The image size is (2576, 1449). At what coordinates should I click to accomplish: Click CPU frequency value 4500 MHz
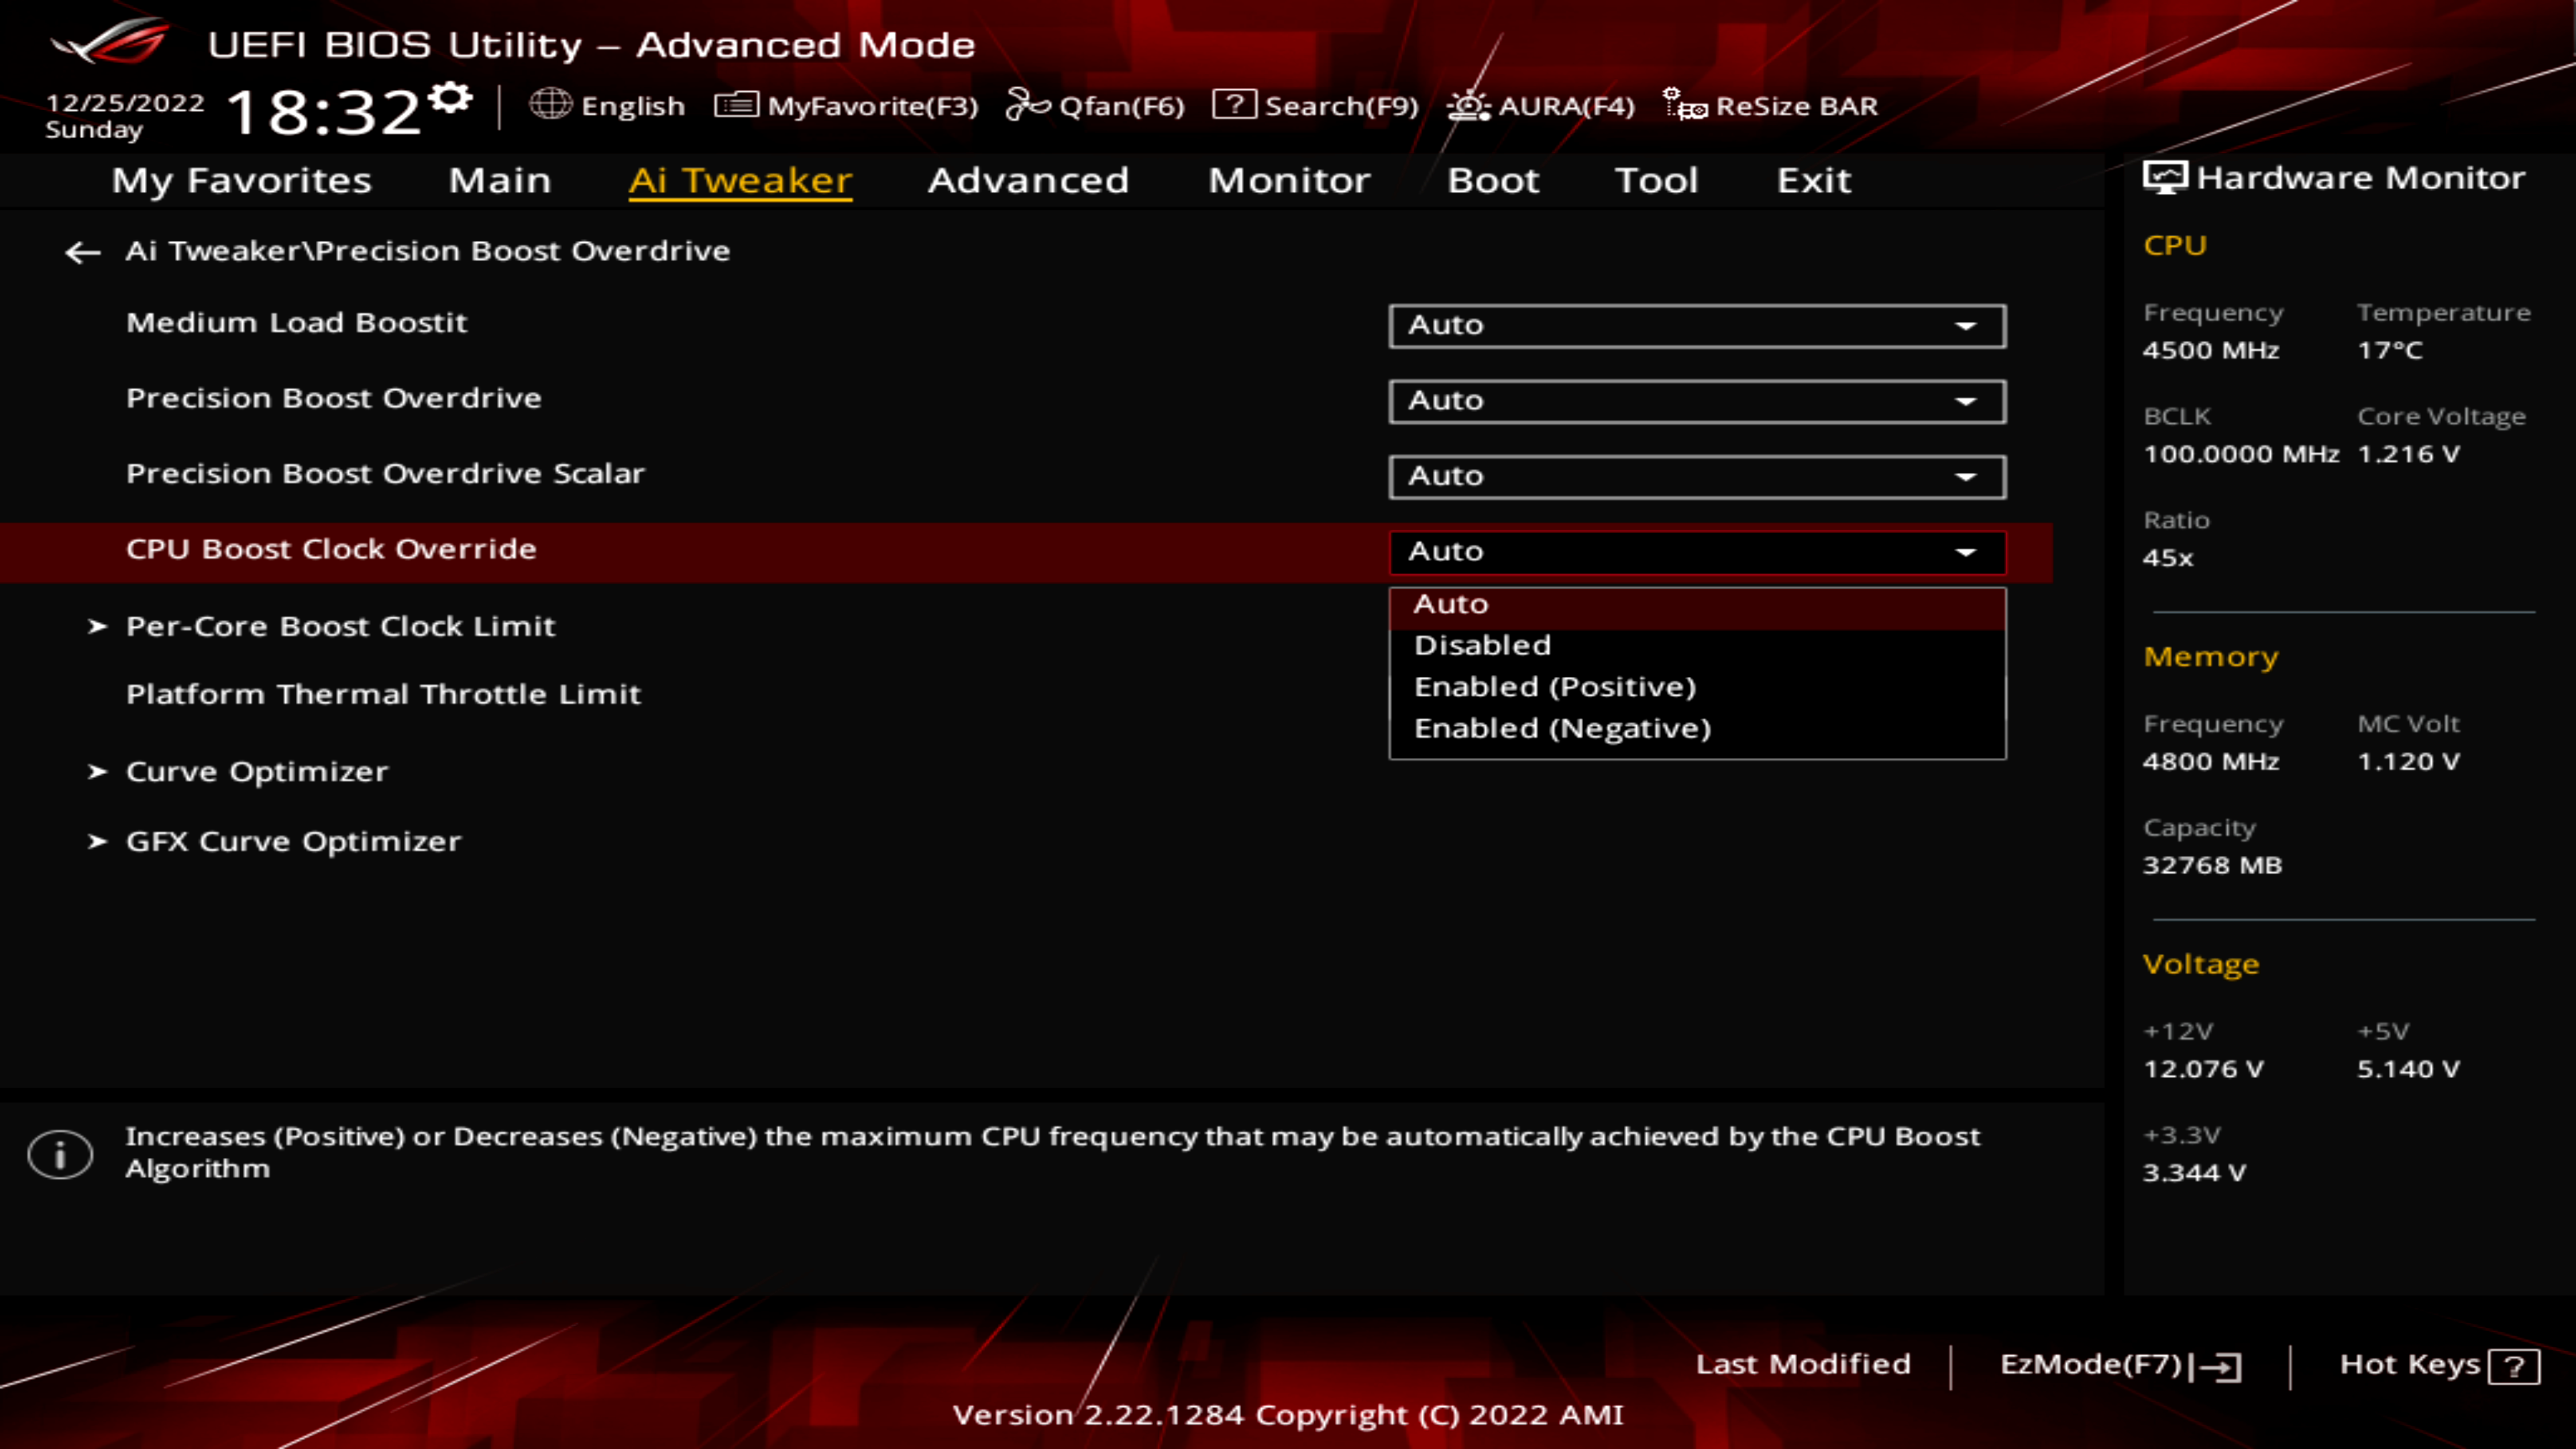coord(2211,351)
